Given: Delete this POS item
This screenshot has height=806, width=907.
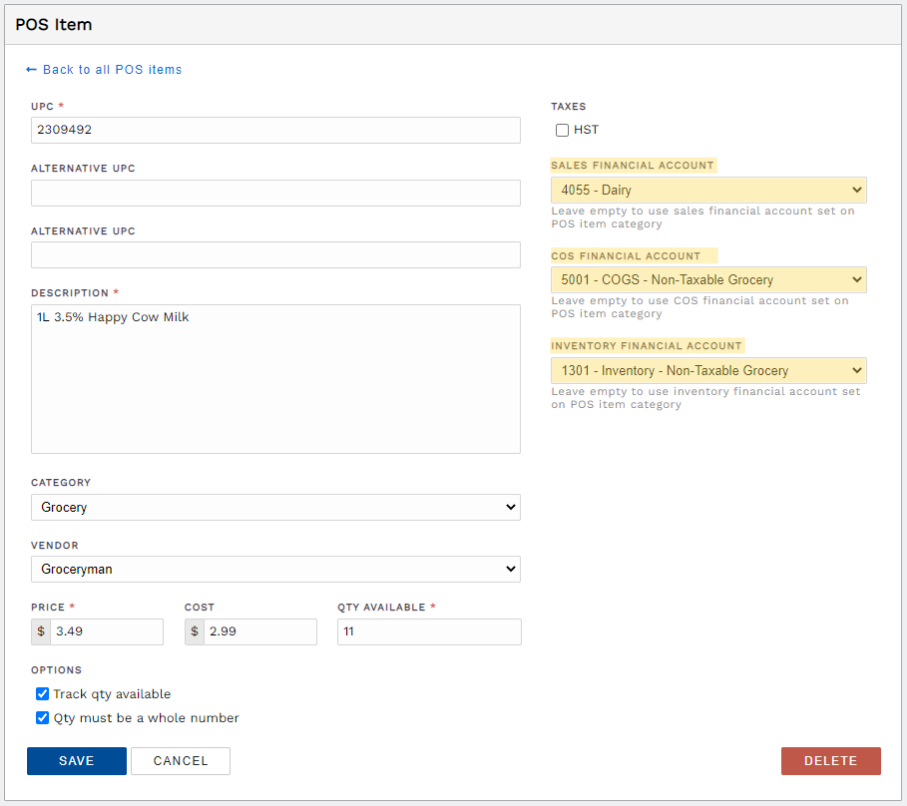Looking at the screenshot, I should (830, 760).
